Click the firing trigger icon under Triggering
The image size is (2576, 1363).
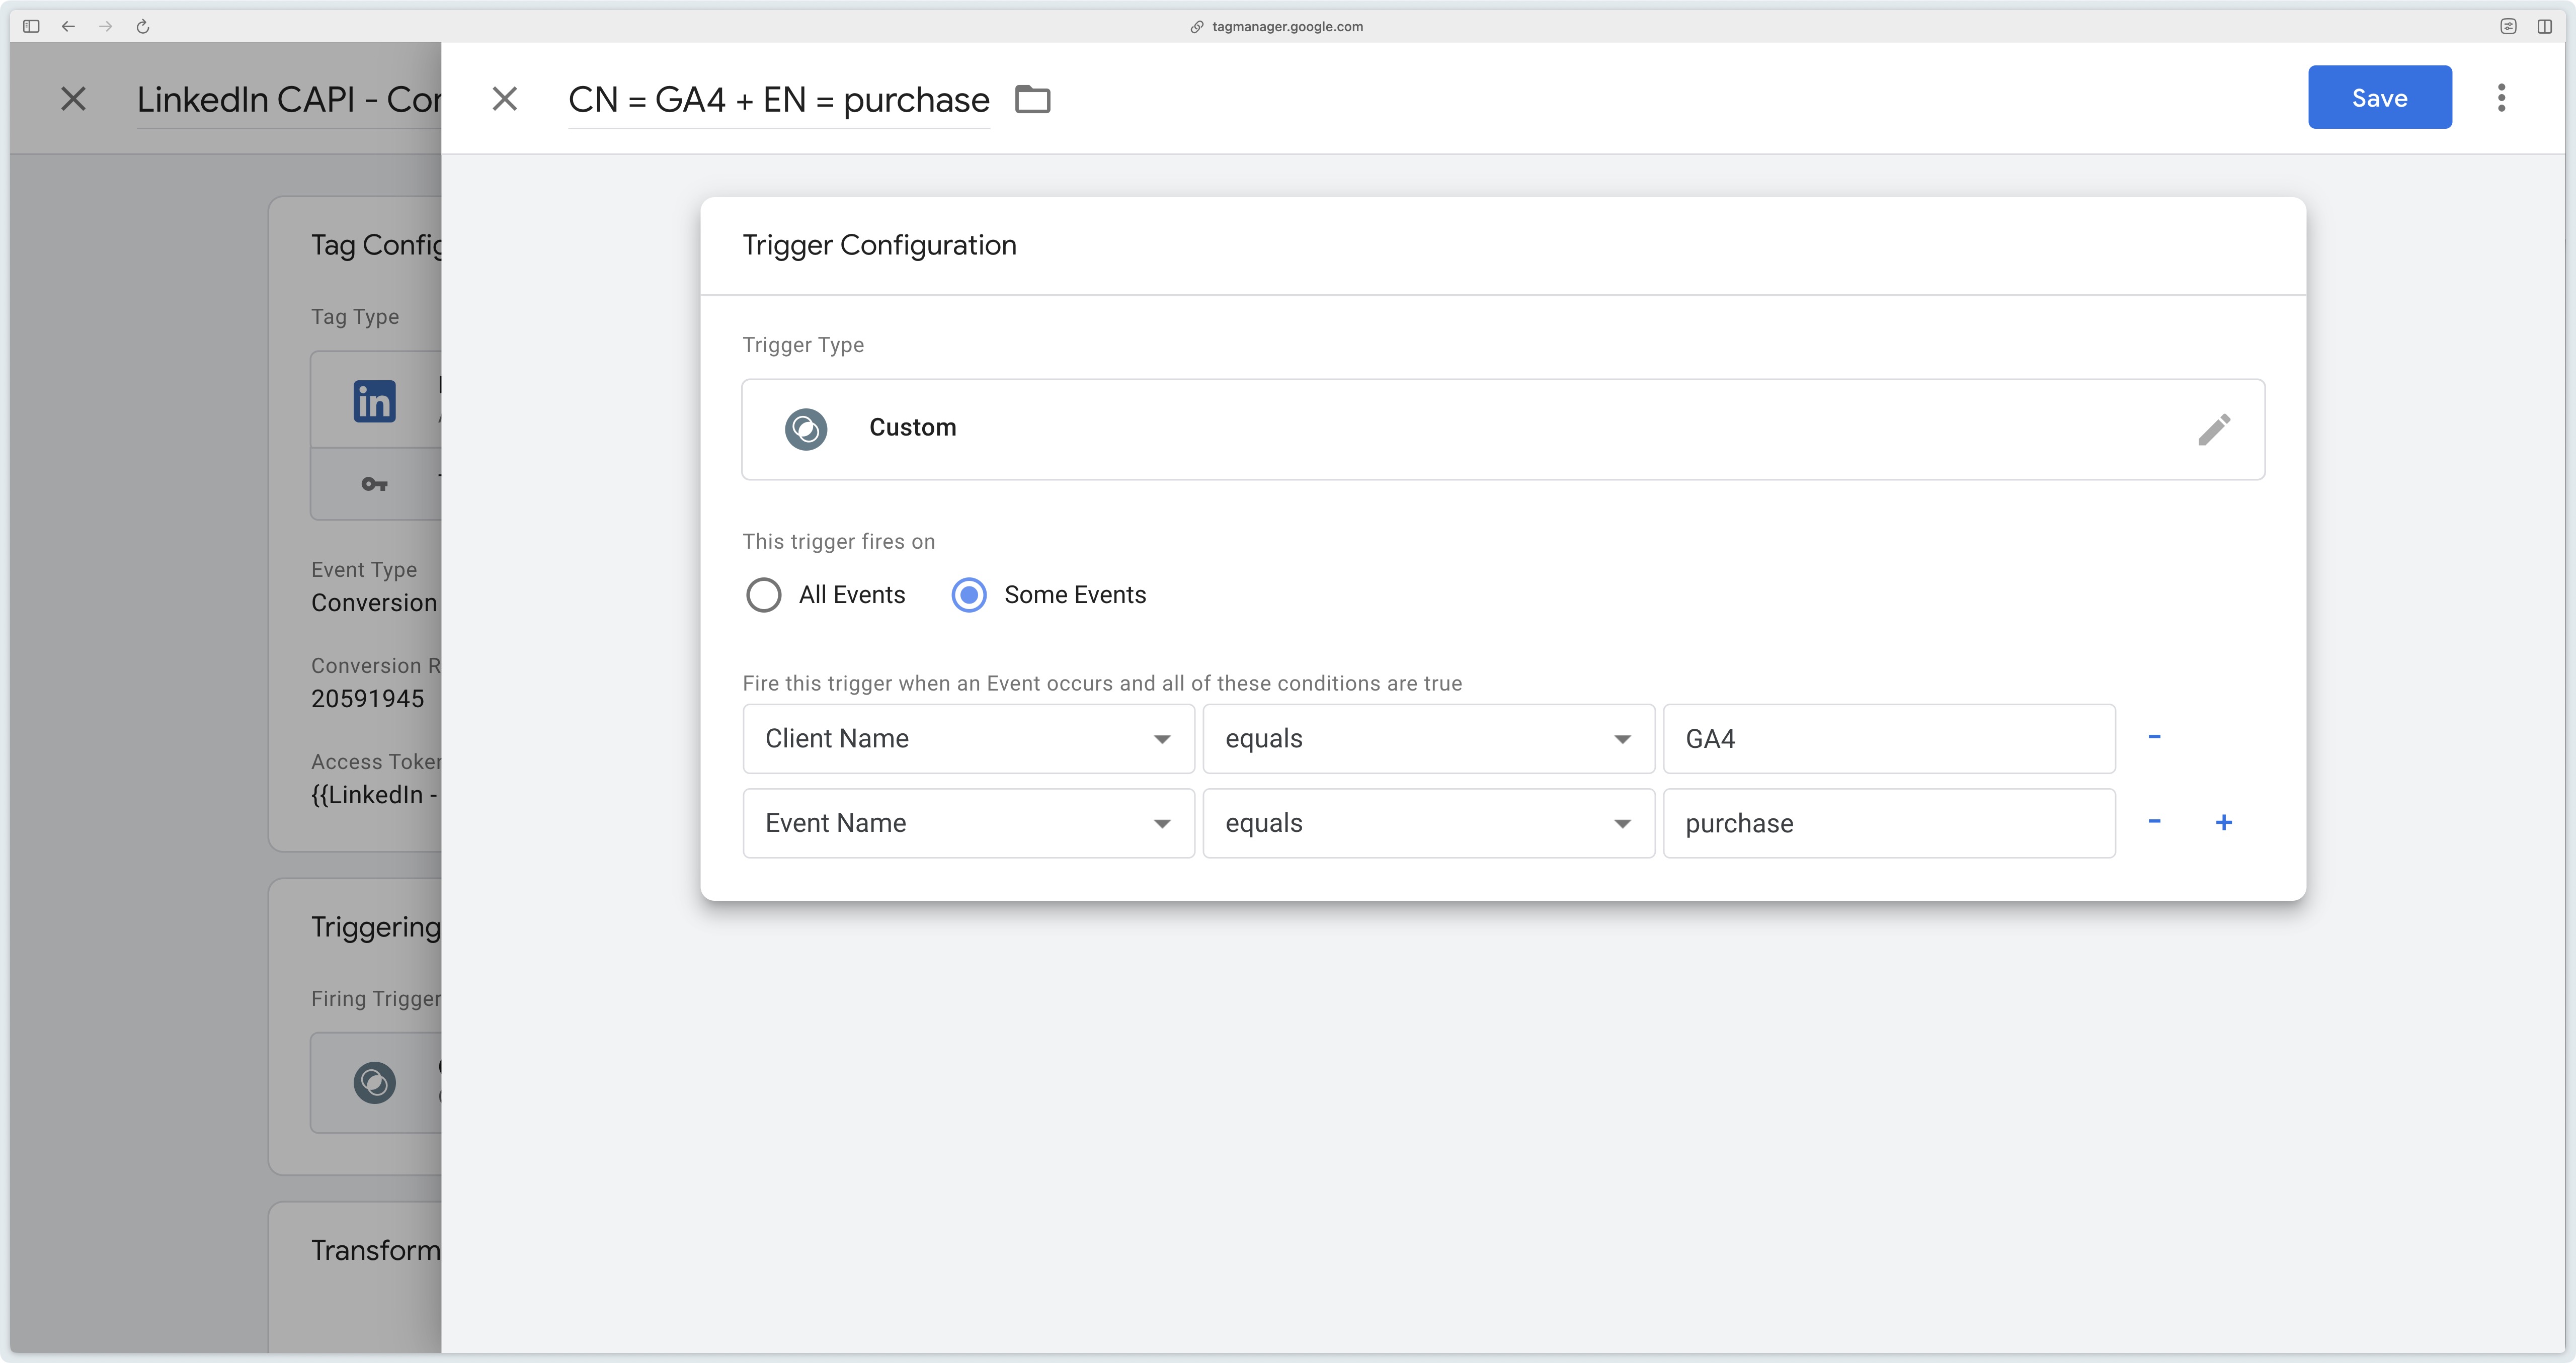click(375, 1082)
